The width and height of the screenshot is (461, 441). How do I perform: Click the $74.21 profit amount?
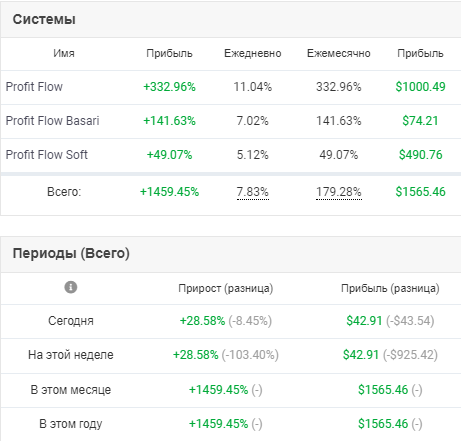pyautogui.click(x=420, y=121)
